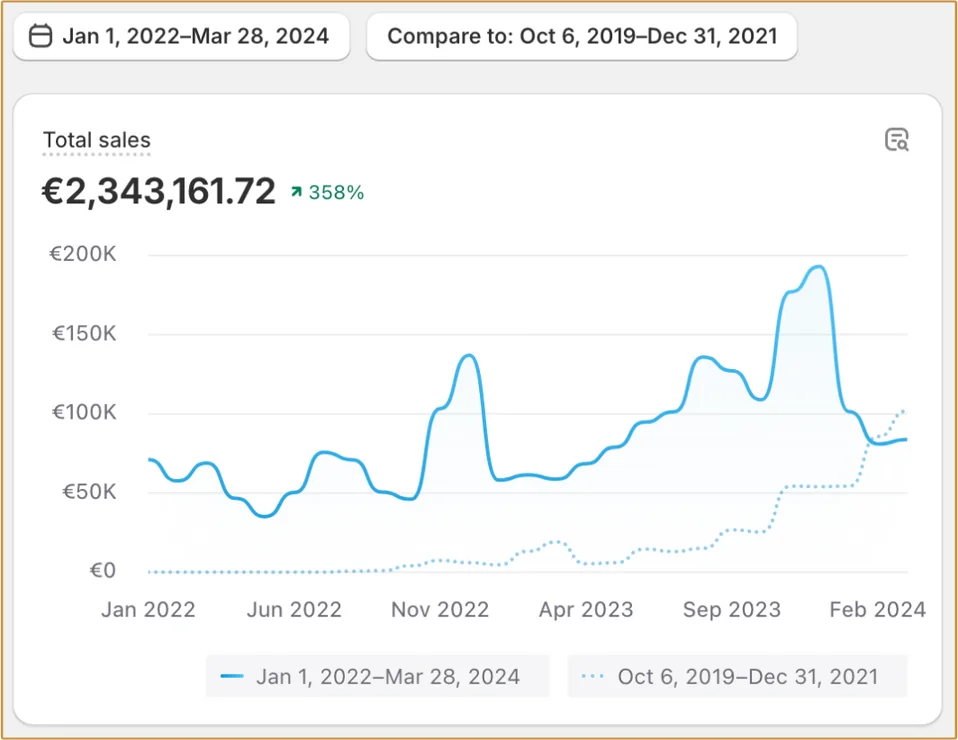The width and height of the screenshot is (958, 740).
Task: Click the Jun 2022 x-axis label
Action: pyautogui.click(x=294, y=610)
